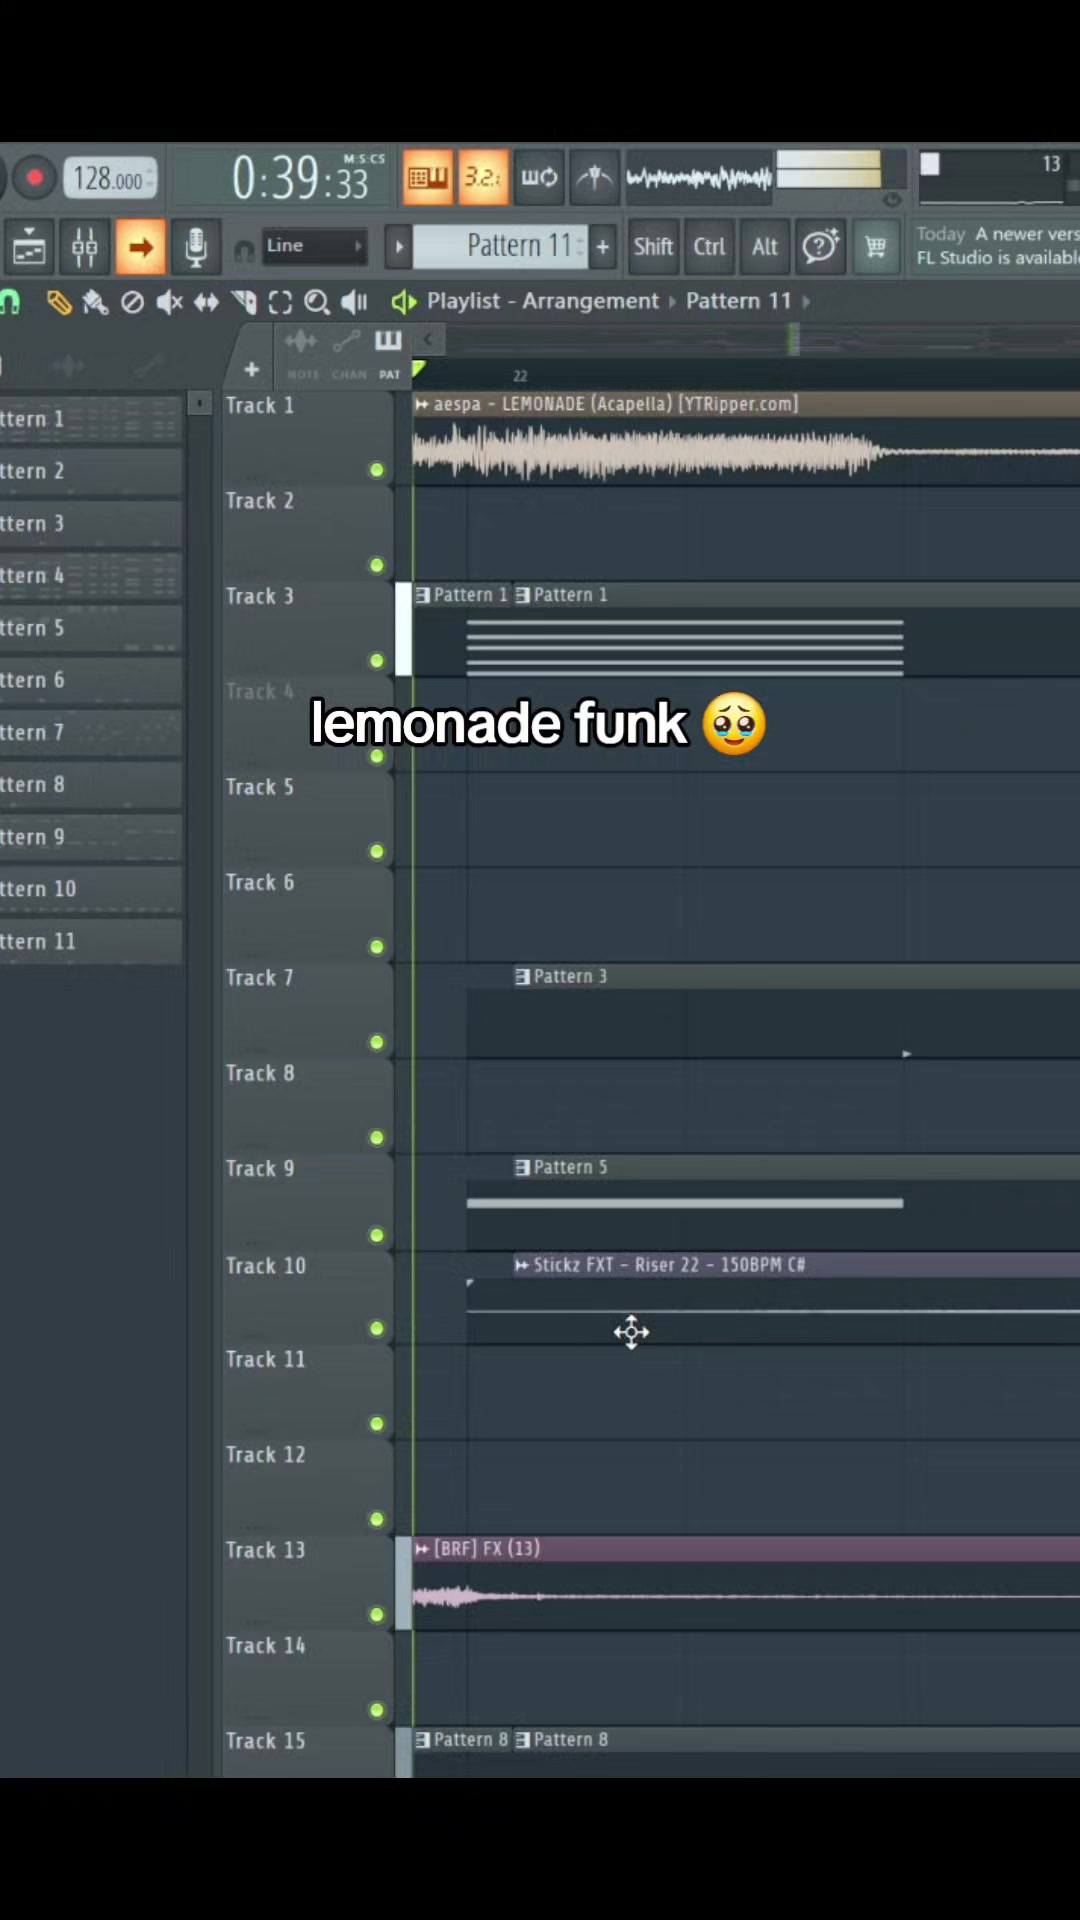Click the microphone recording icon
This screenshot has height=1920, width=1080.
point(196,247)
